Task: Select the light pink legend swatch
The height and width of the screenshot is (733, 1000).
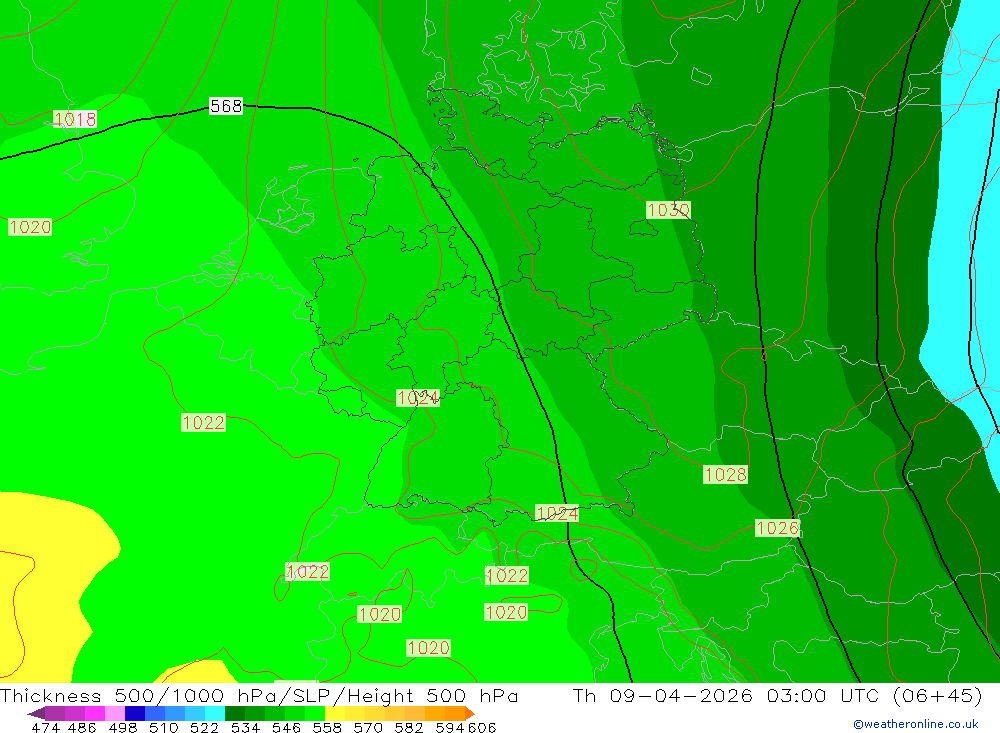Action: (x=115, y=713)
